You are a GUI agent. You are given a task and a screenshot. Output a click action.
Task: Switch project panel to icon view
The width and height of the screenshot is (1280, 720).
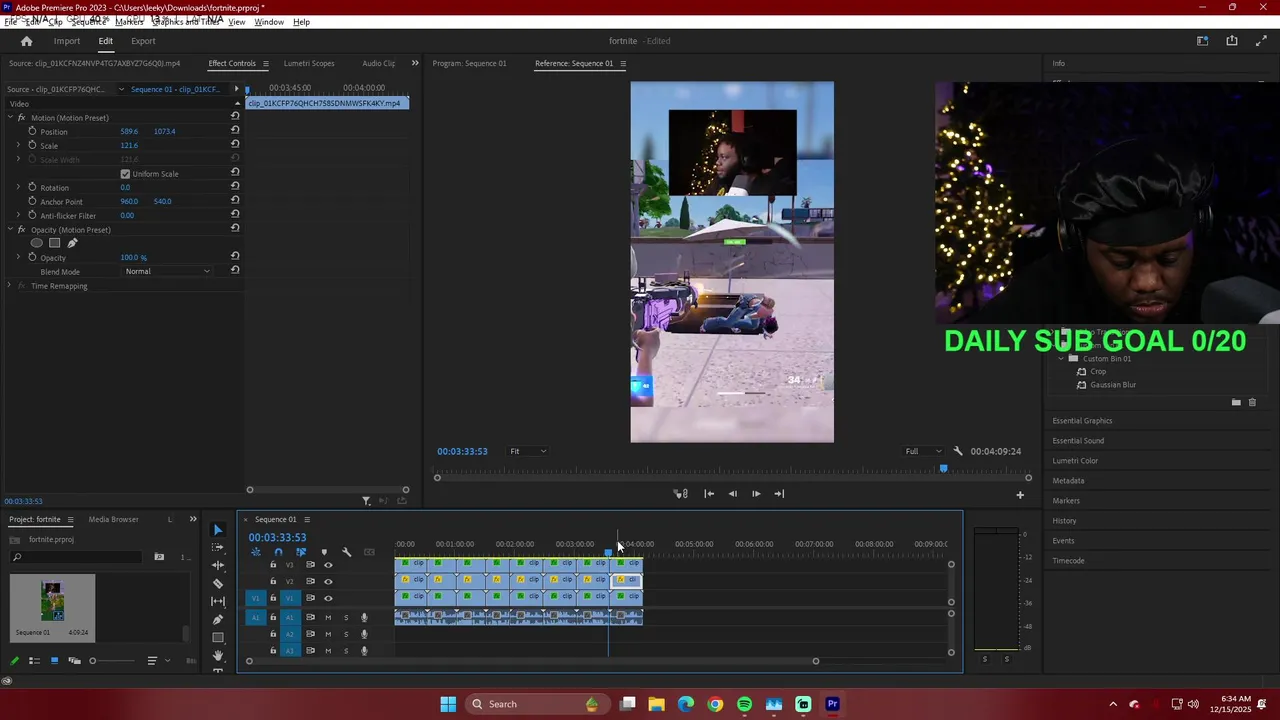tap(54, 661)
